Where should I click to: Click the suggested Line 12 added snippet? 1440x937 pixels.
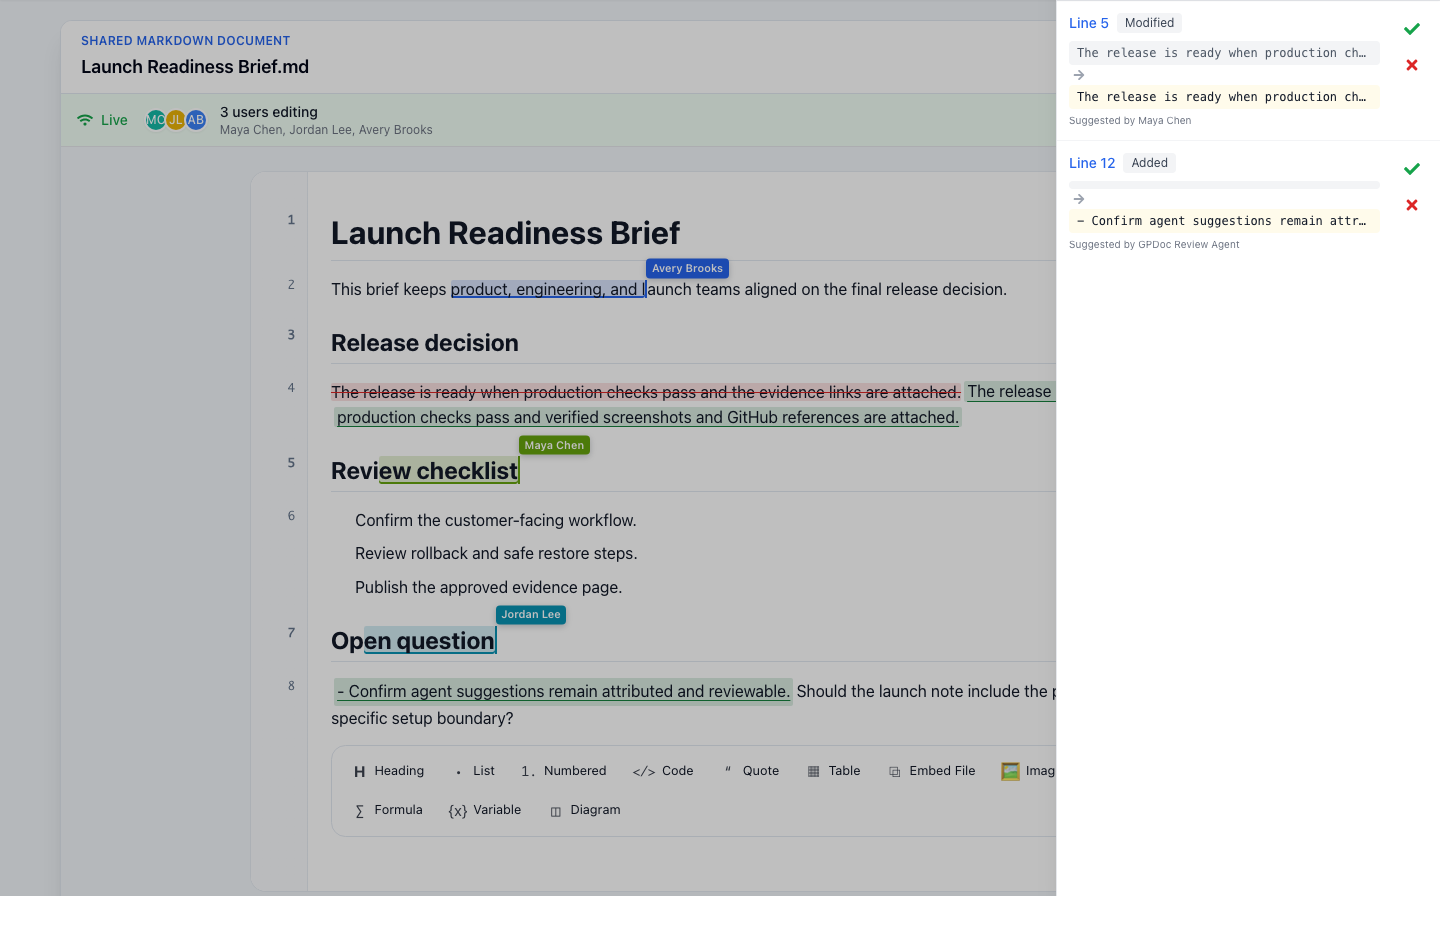(x=1224, y=221)
